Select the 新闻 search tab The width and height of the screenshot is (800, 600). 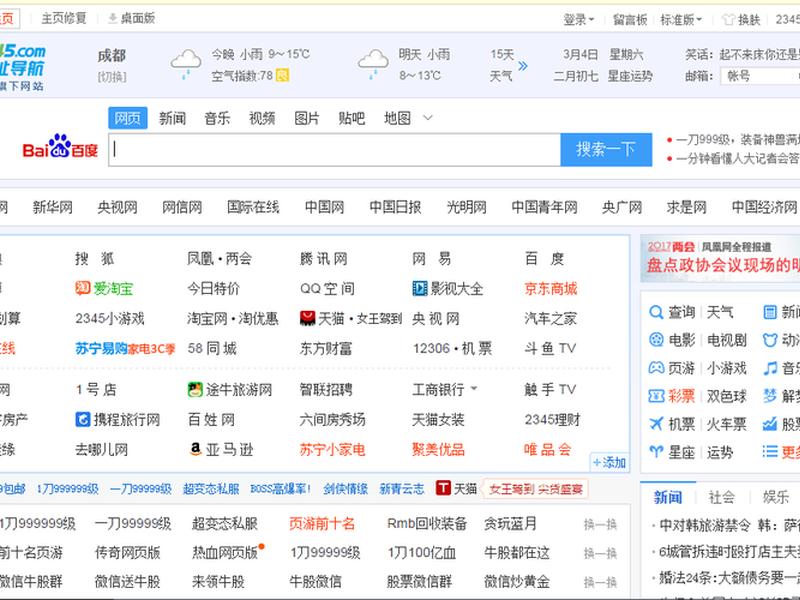pos(172,118)
